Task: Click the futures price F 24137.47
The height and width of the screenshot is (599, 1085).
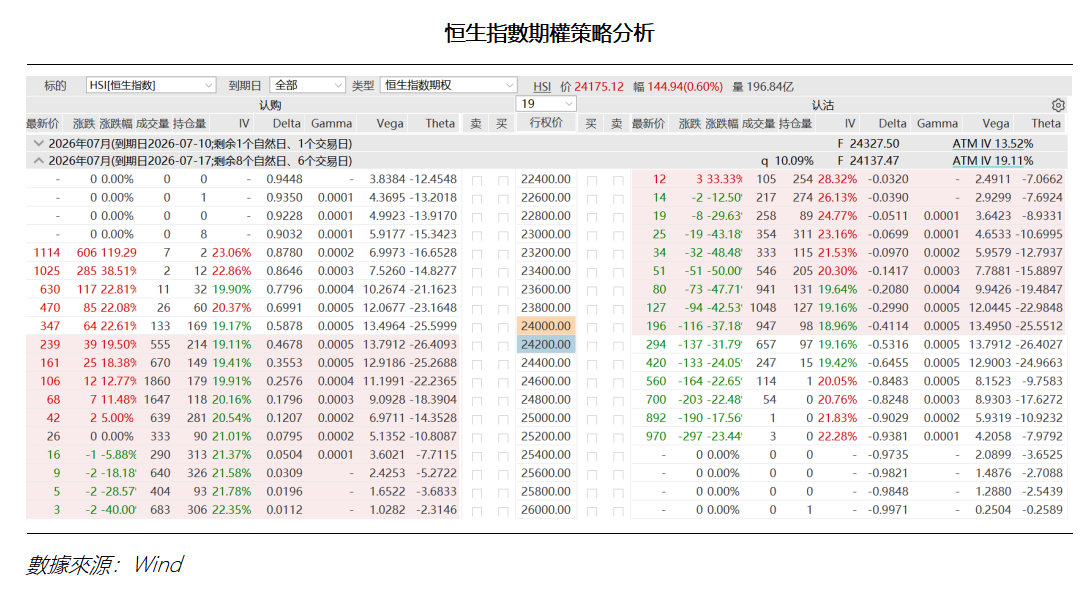Action: (868, 160)
